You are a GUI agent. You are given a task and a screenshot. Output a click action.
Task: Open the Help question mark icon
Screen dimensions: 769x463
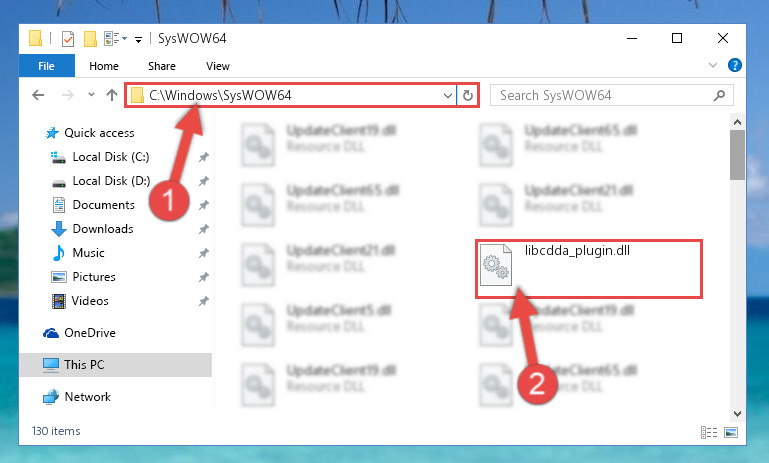click(735, 65)
